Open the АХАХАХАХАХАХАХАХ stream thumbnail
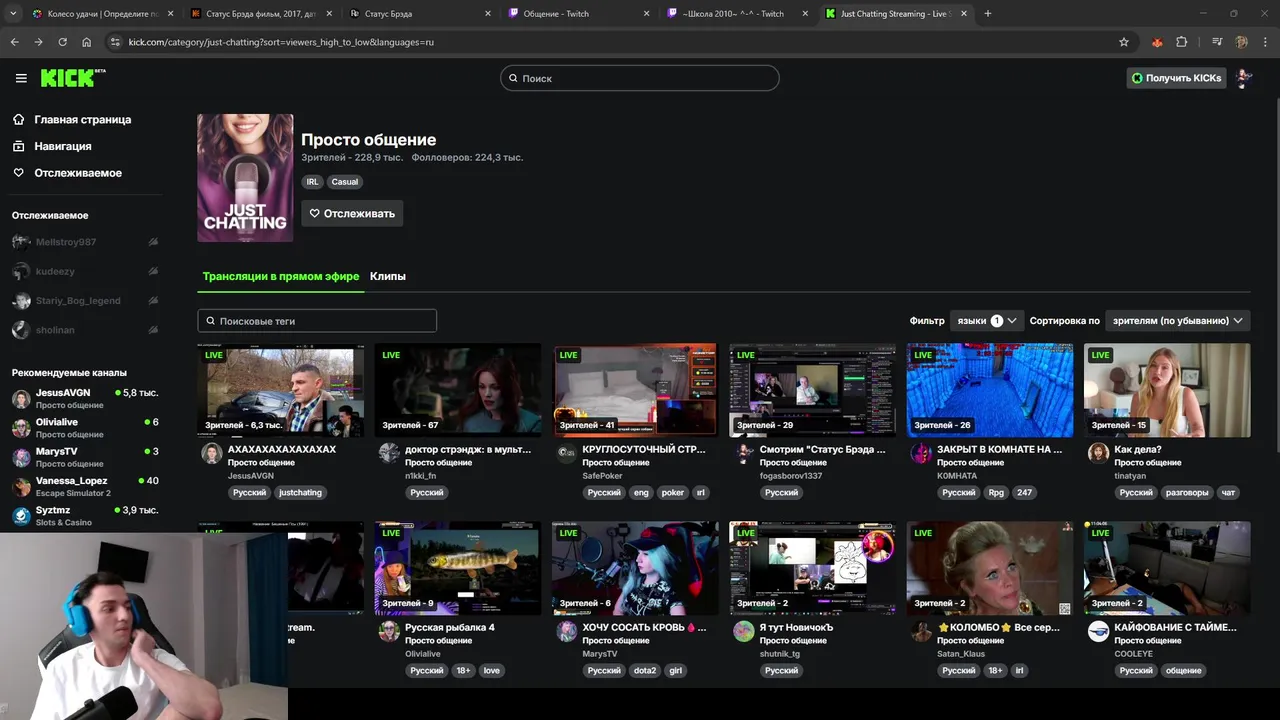 point(281,390)
